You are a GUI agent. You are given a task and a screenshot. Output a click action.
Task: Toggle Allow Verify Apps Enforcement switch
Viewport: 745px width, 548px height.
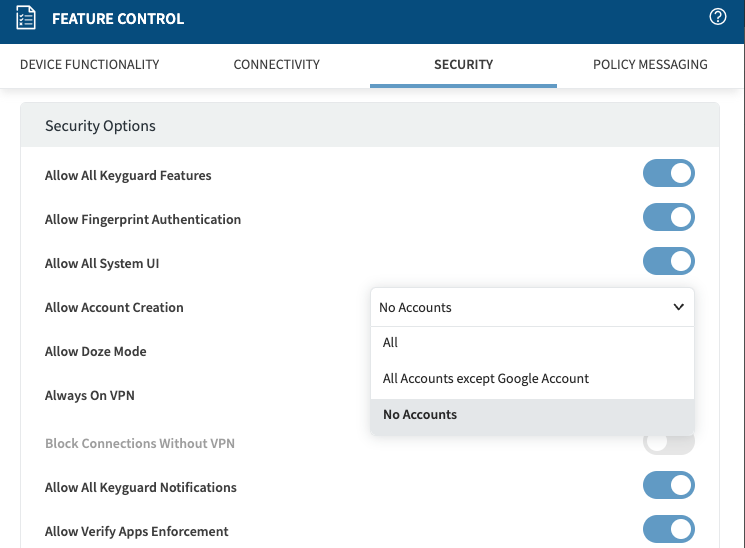[x=668, y=530]
